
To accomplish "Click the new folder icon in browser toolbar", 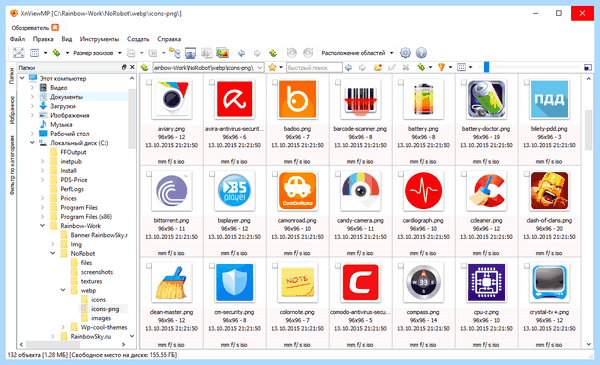I will [378, 67].
